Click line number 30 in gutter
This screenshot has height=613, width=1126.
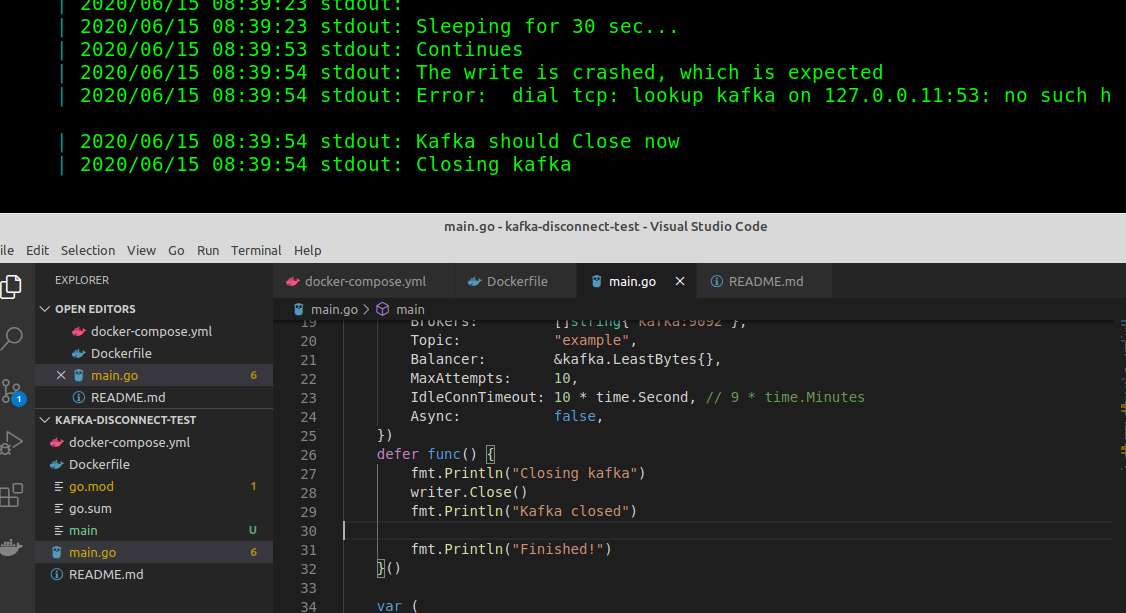(308, 530)
